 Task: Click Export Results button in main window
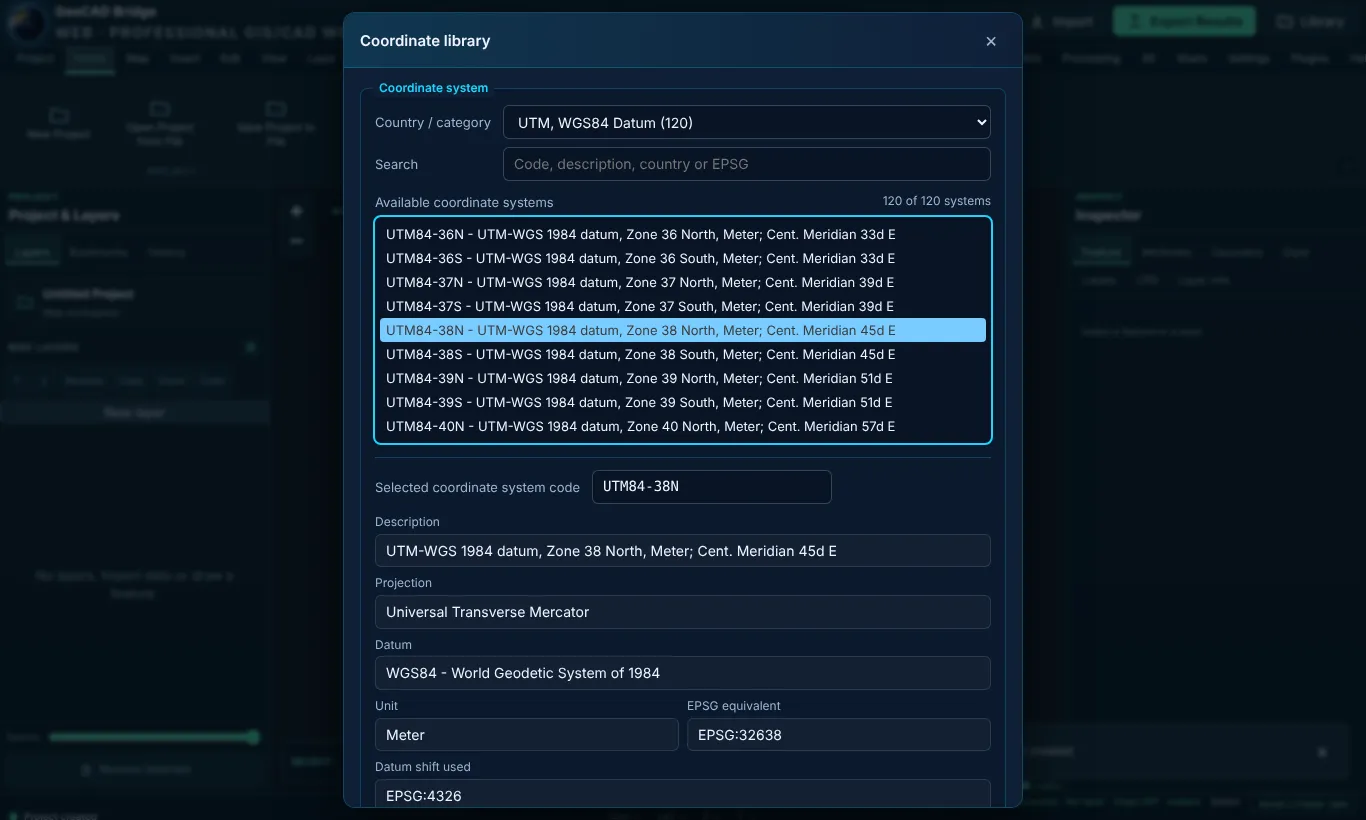pyautogui.click(x=1183, y=21)
